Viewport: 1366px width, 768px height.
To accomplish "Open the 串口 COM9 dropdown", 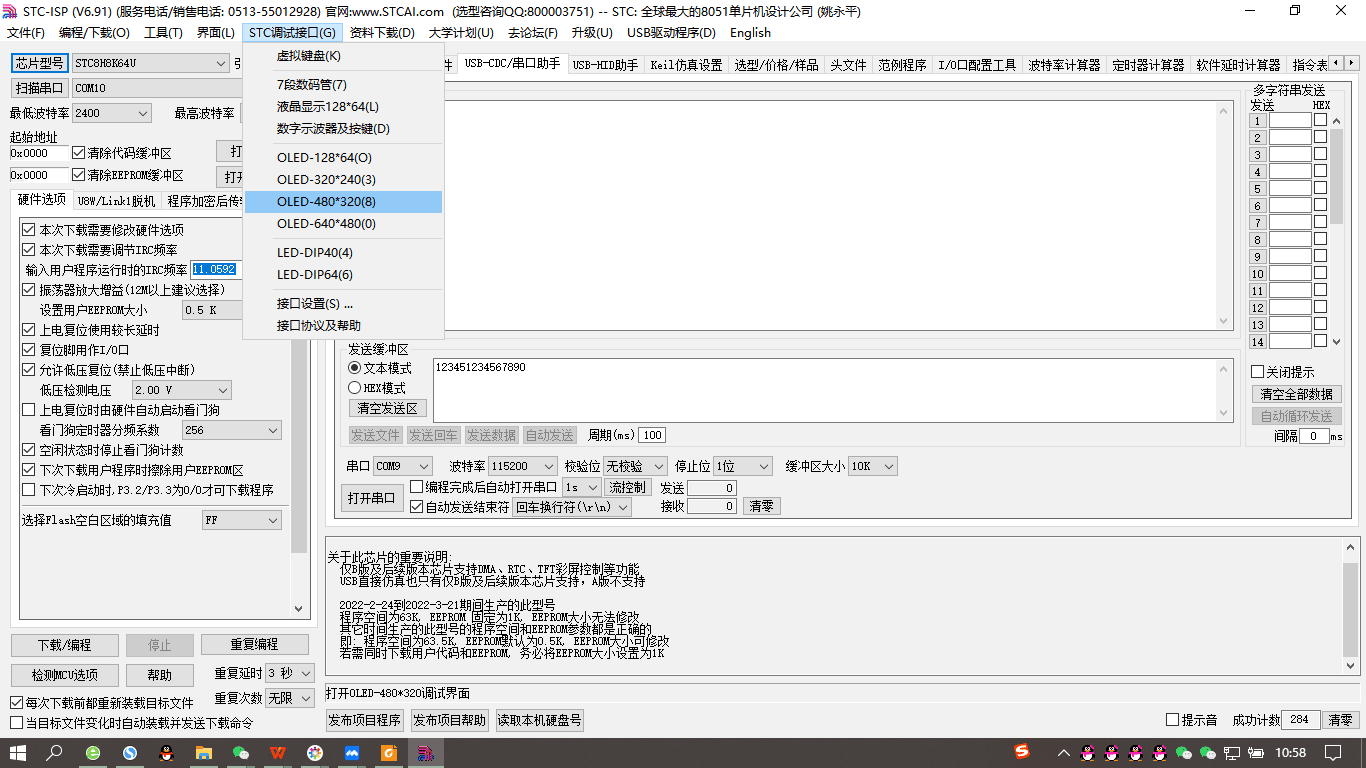I will tap(403, 466).
